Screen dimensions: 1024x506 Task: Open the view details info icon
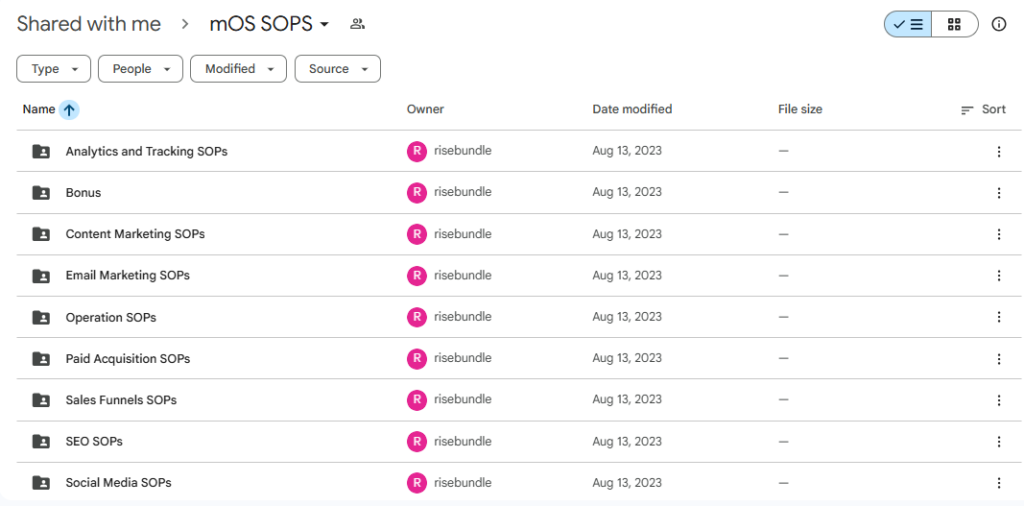coord(998,24)
